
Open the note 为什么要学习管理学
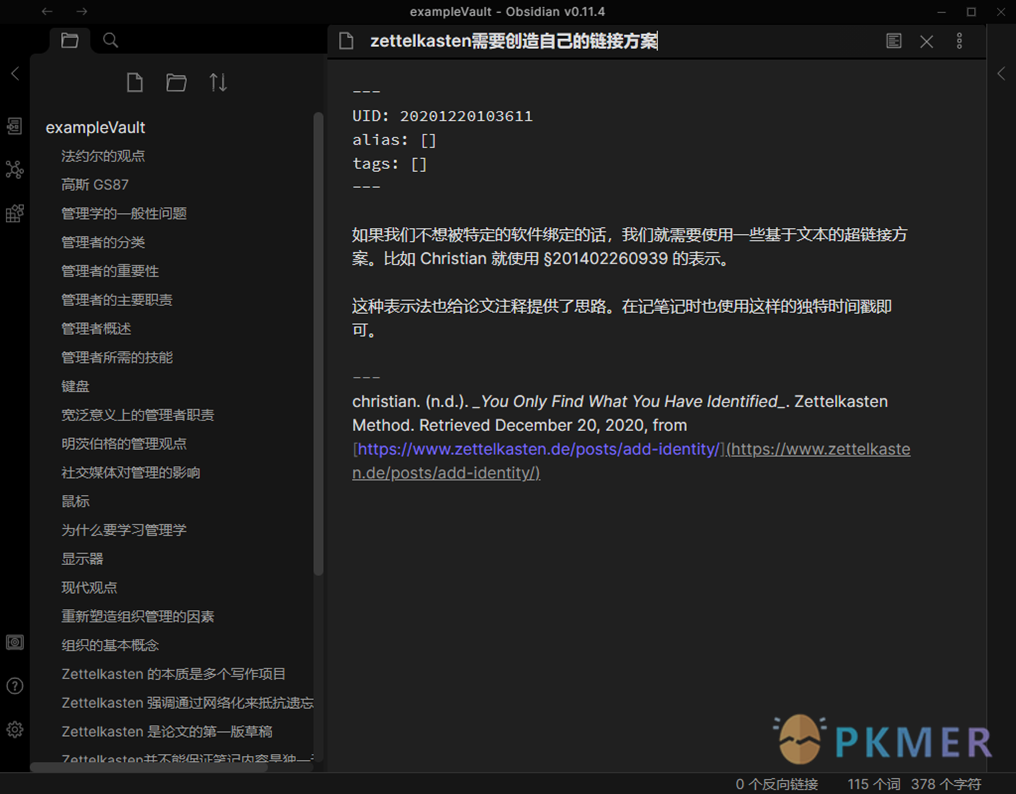tap(124, 530)
